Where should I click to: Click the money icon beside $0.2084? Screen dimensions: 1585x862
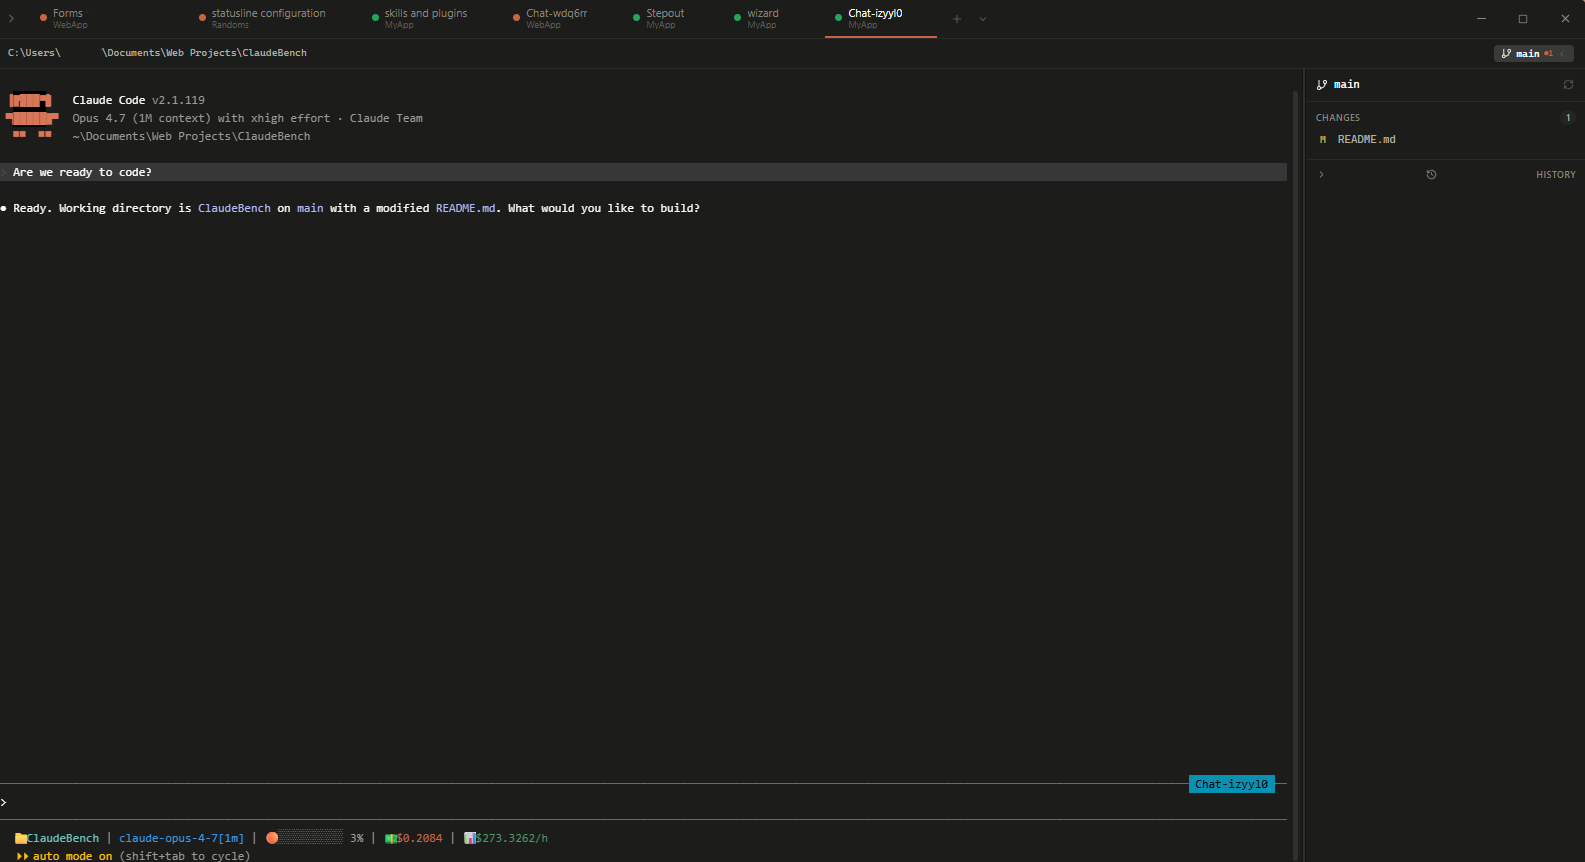click(390, 838)
